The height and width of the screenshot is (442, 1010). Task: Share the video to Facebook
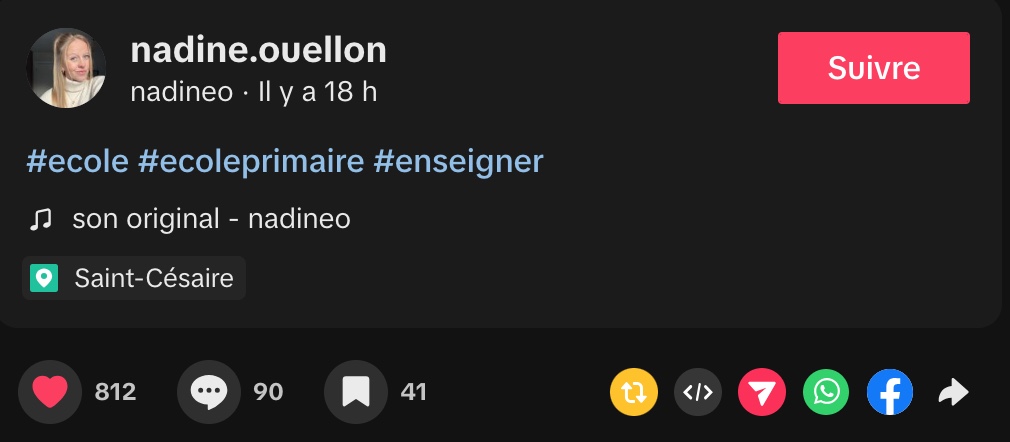click(x=890, y=393)
